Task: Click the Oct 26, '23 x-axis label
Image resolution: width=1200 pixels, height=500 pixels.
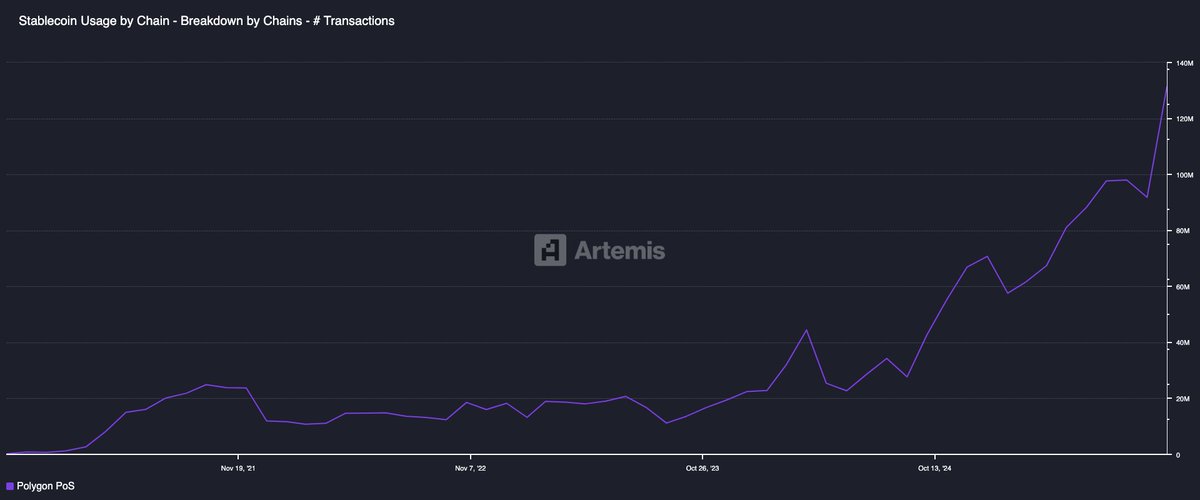Action: 702,467
